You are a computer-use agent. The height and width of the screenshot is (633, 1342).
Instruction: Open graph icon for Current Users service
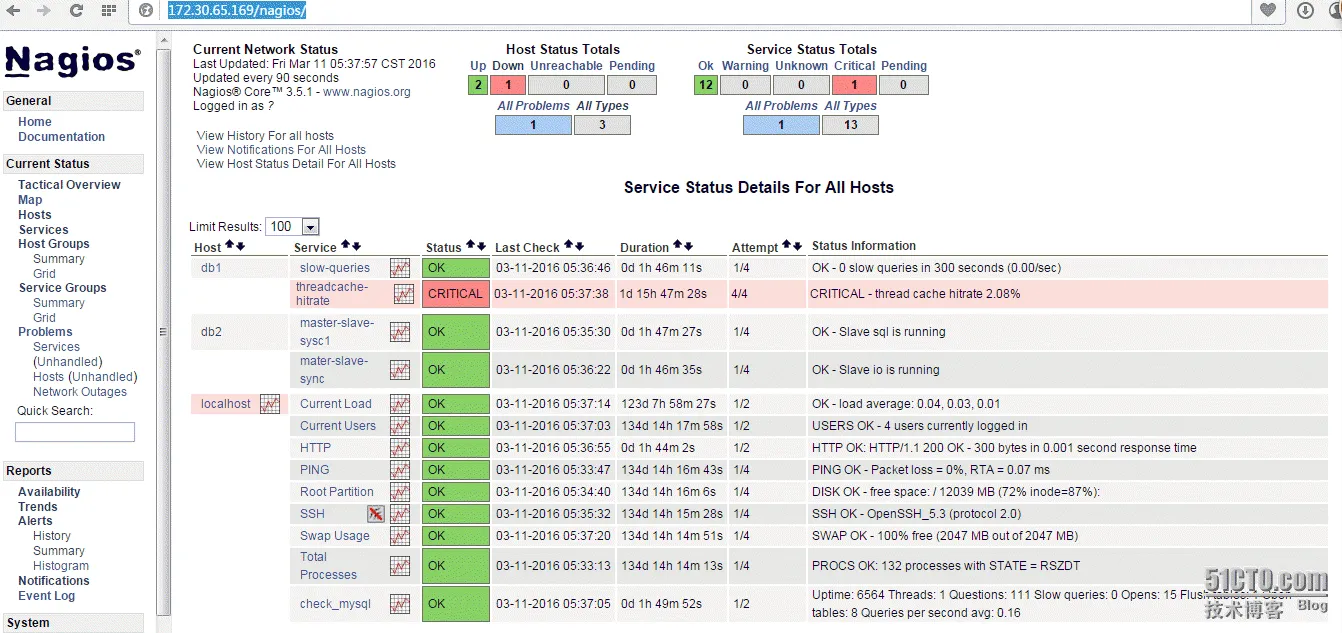pyautogui.click(x=400, y=426)
